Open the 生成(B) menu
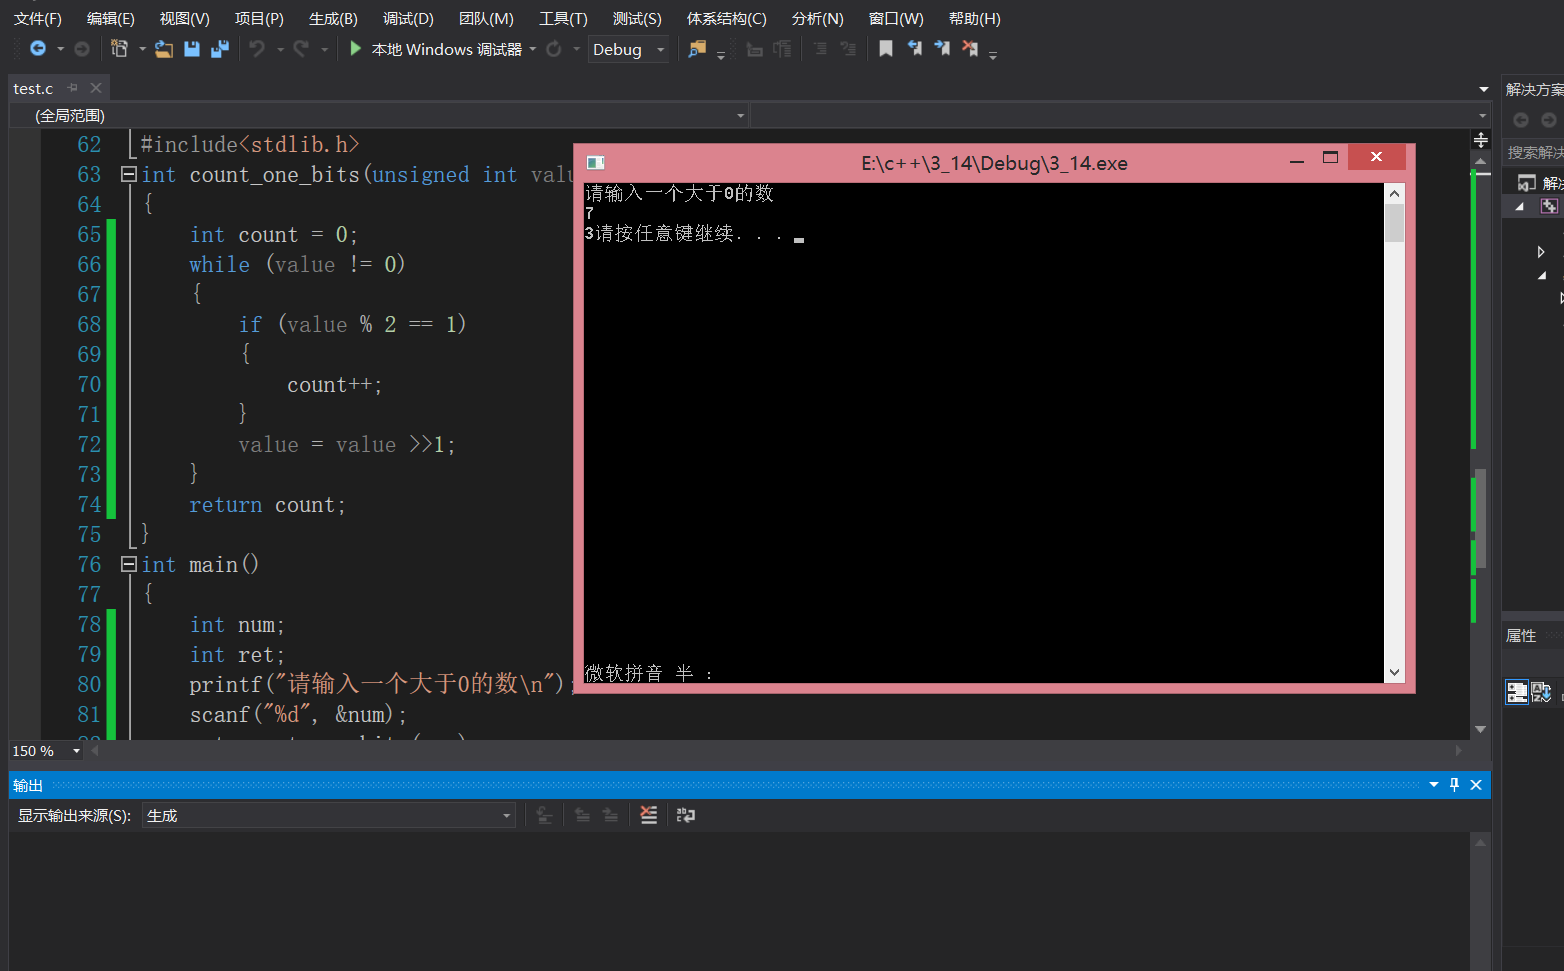This screenshot has width=1564, height=971. (x=333, y=18)
